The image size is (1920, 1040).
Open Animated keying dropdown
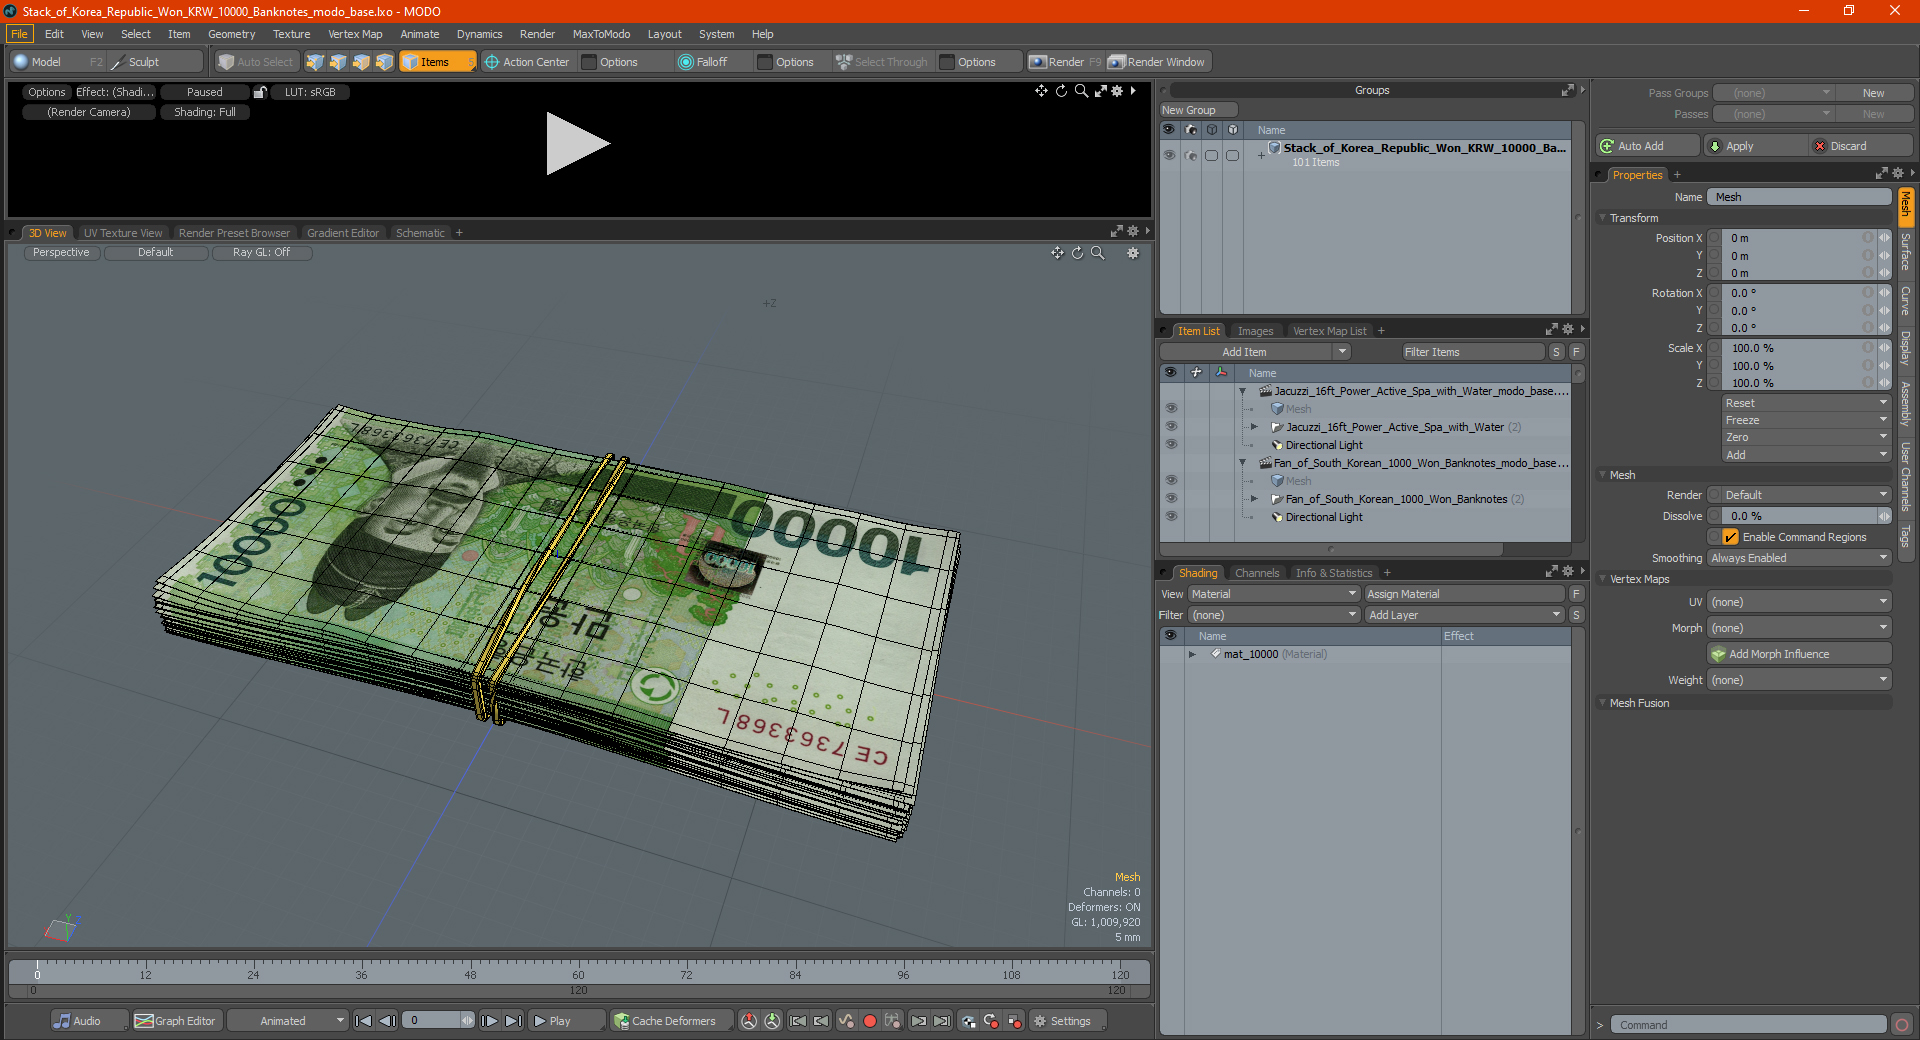(x=287, y=1021)
